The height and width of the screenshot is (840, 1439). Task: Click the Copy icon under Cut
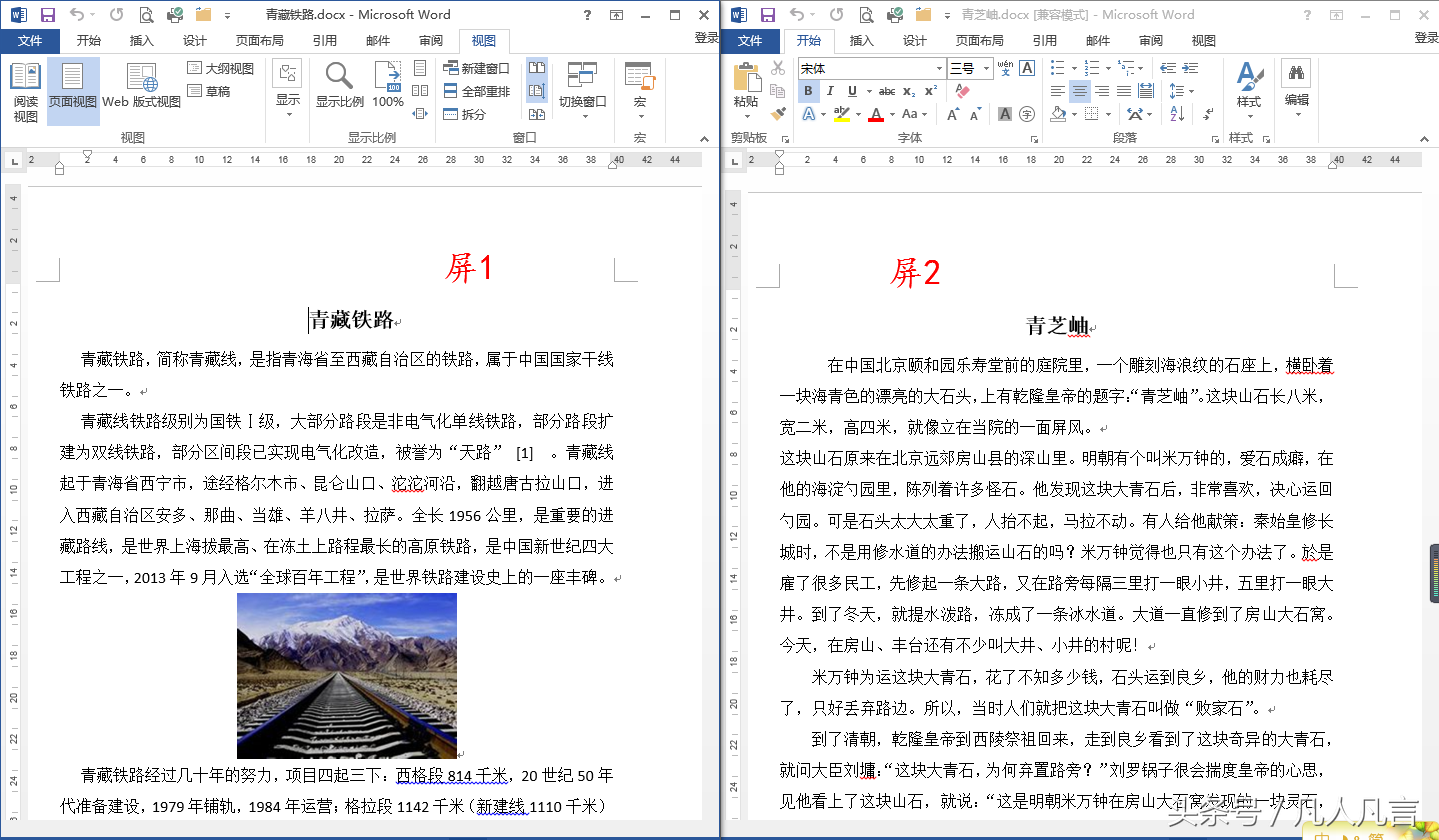click(x=778, y=91)
